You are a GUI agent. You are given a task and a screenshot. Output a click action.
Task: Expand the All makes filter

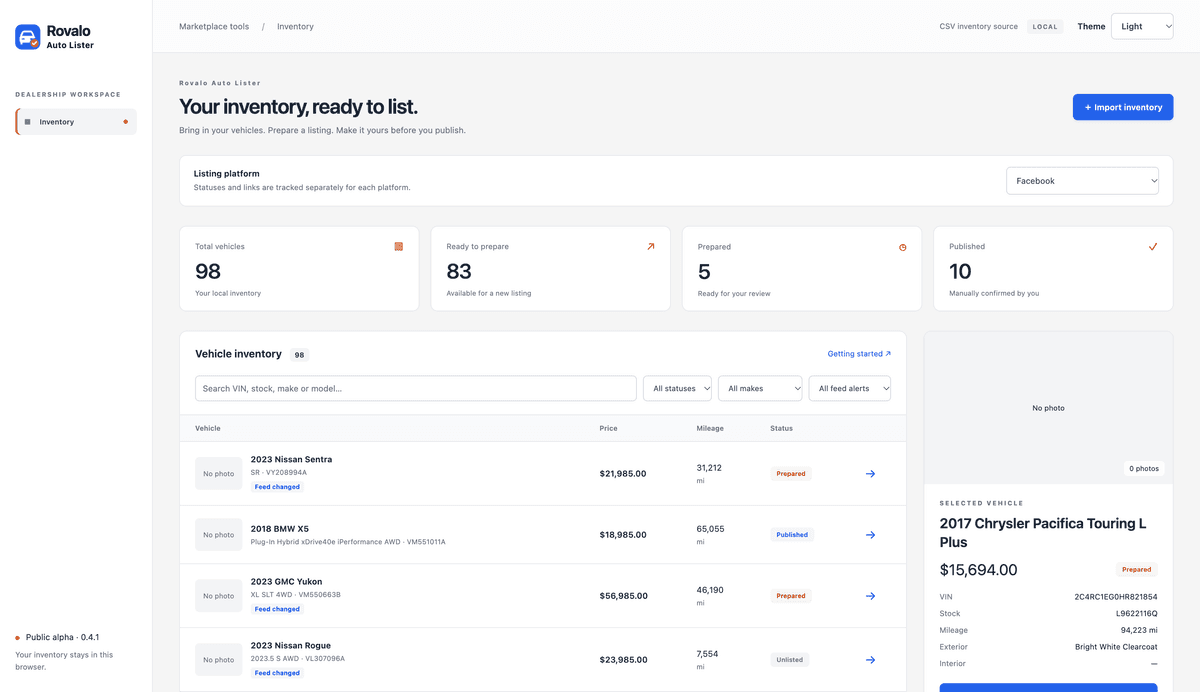[760, 388]
